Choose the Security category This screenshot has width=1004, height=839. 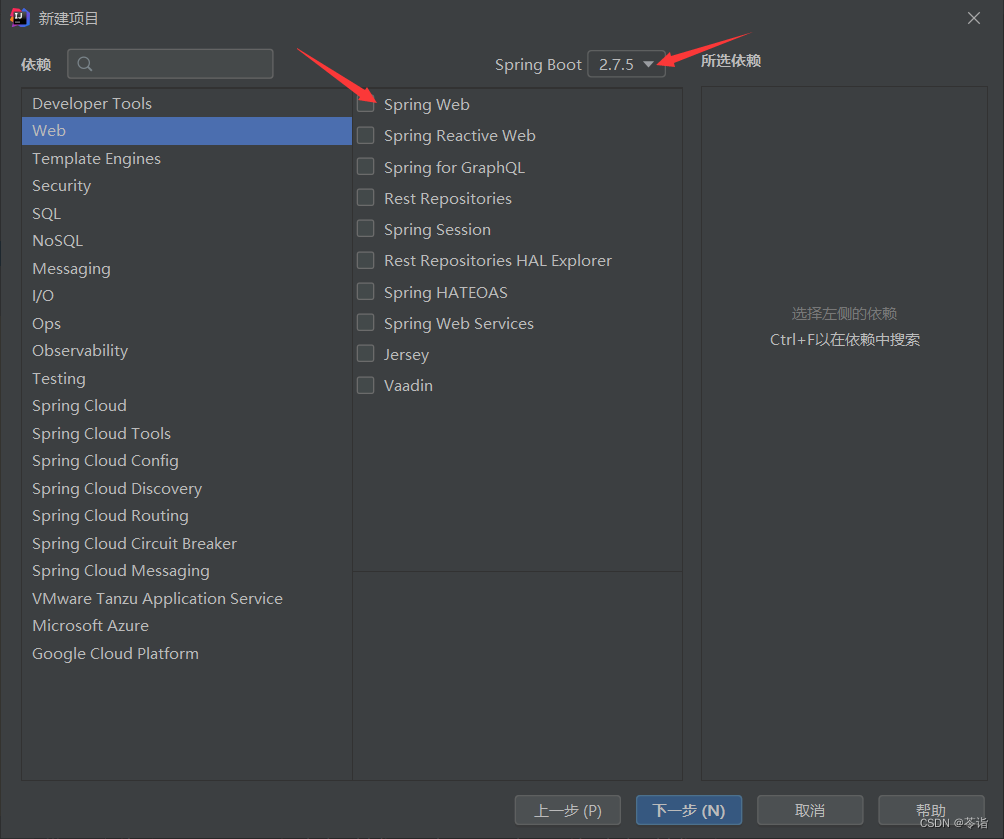[187, 186]
